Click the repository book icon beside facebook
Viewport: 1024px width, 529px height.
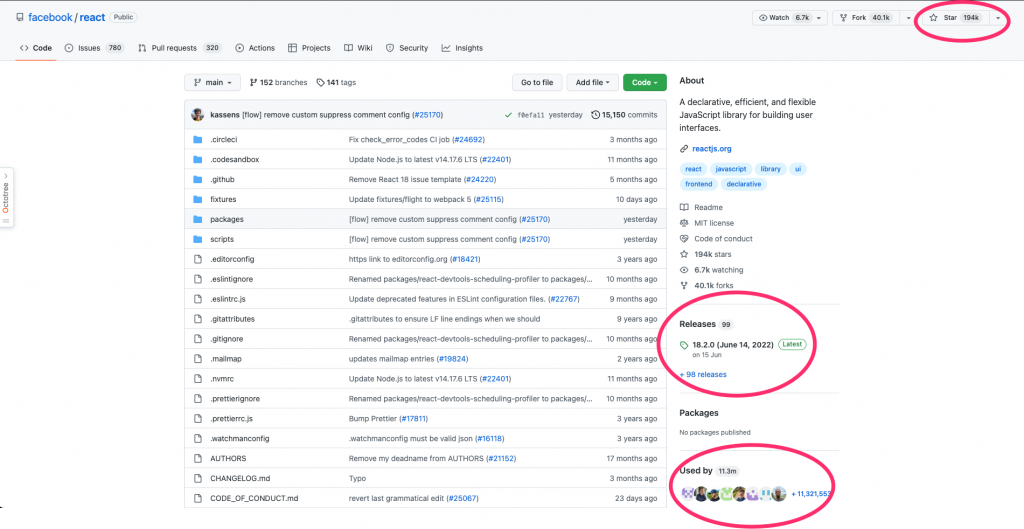click(x=20, y=18)
